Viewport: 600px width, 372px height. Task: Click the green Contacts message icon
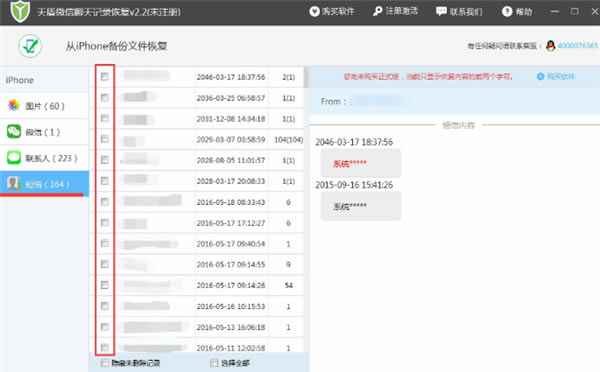(14, 157)
